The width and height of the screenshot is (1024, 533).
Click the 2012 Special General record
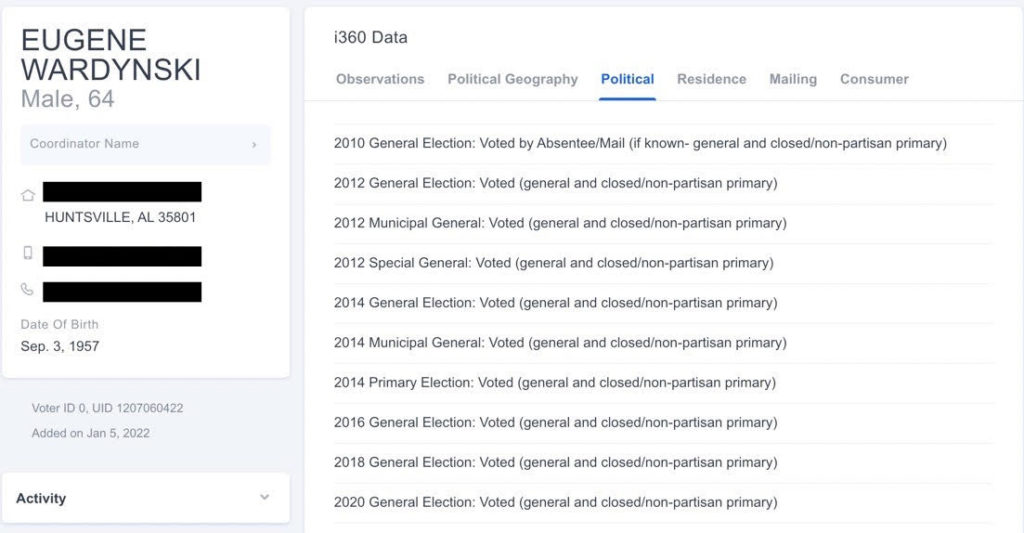(553, 263)
